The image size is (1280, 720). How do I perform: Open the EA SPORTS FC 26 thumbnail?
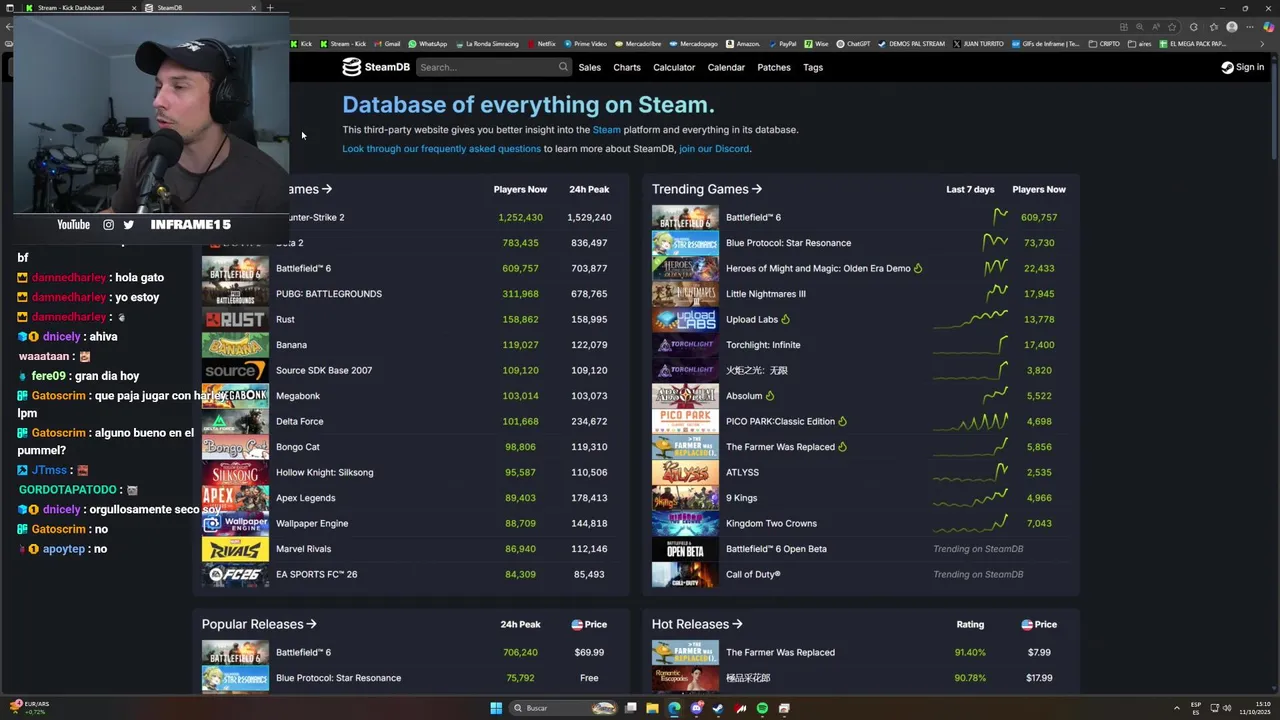(x=235, y=574)
